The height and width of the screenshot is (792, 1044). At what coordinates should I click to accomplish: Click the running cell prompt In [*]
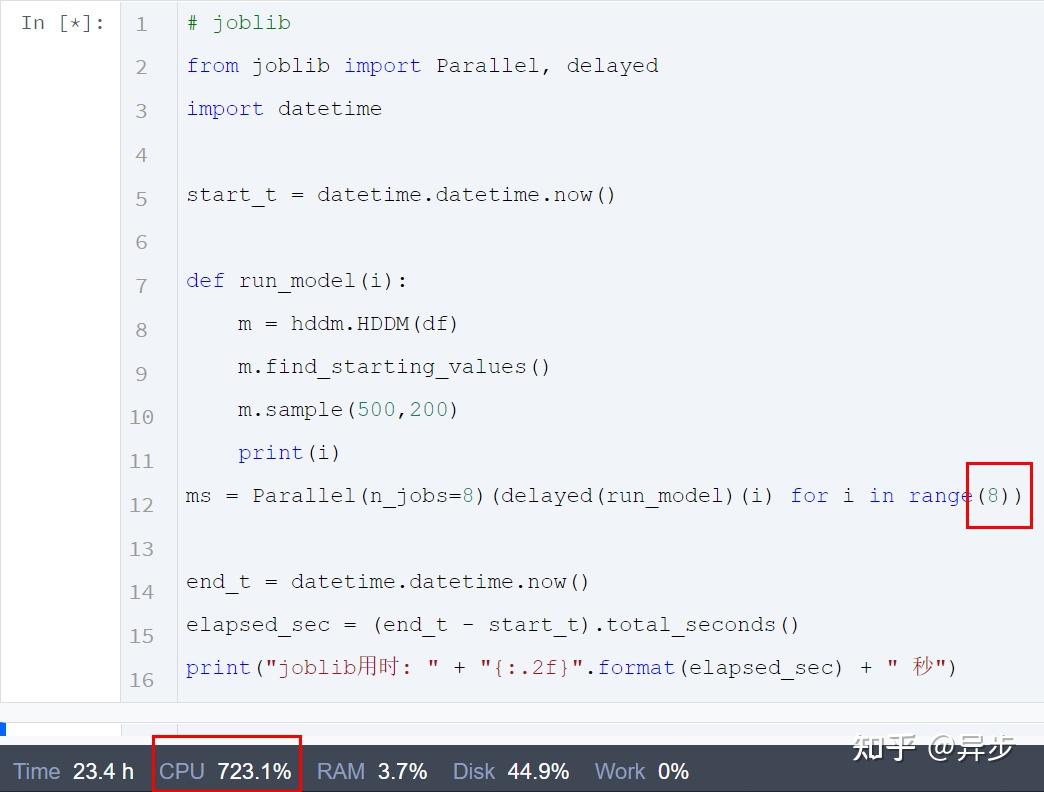point(63,23)
